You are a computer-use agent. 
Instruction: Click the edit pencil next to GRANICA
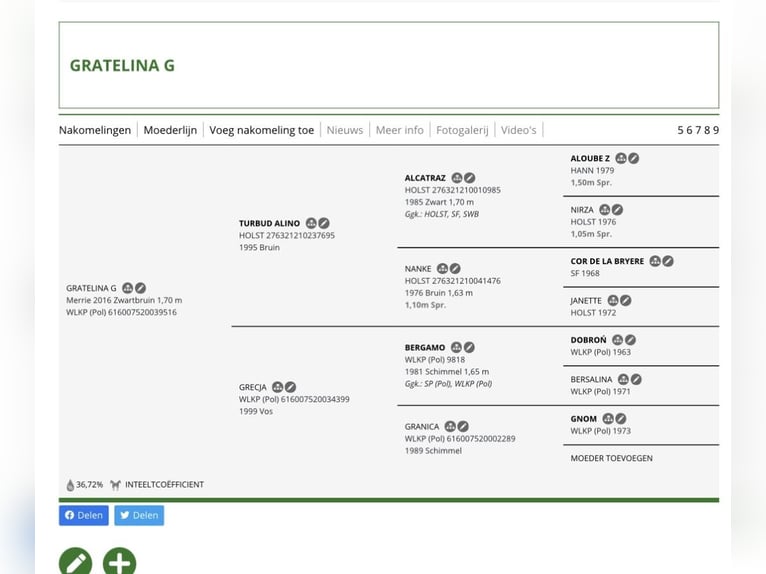coord(463,427)
